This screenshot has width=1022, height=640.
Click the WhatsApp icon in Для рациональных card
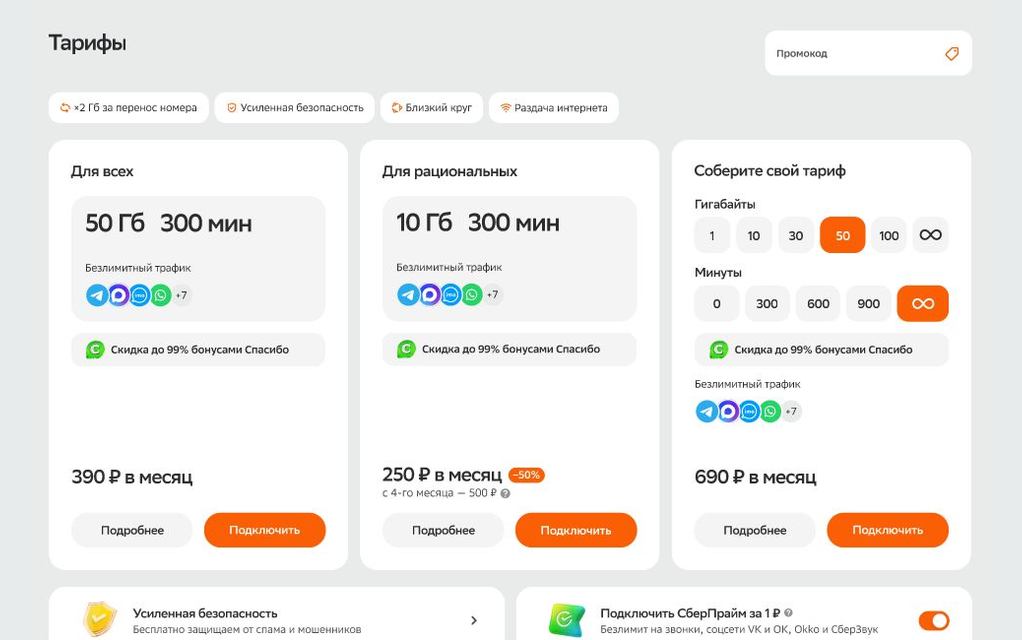[472, 295]
